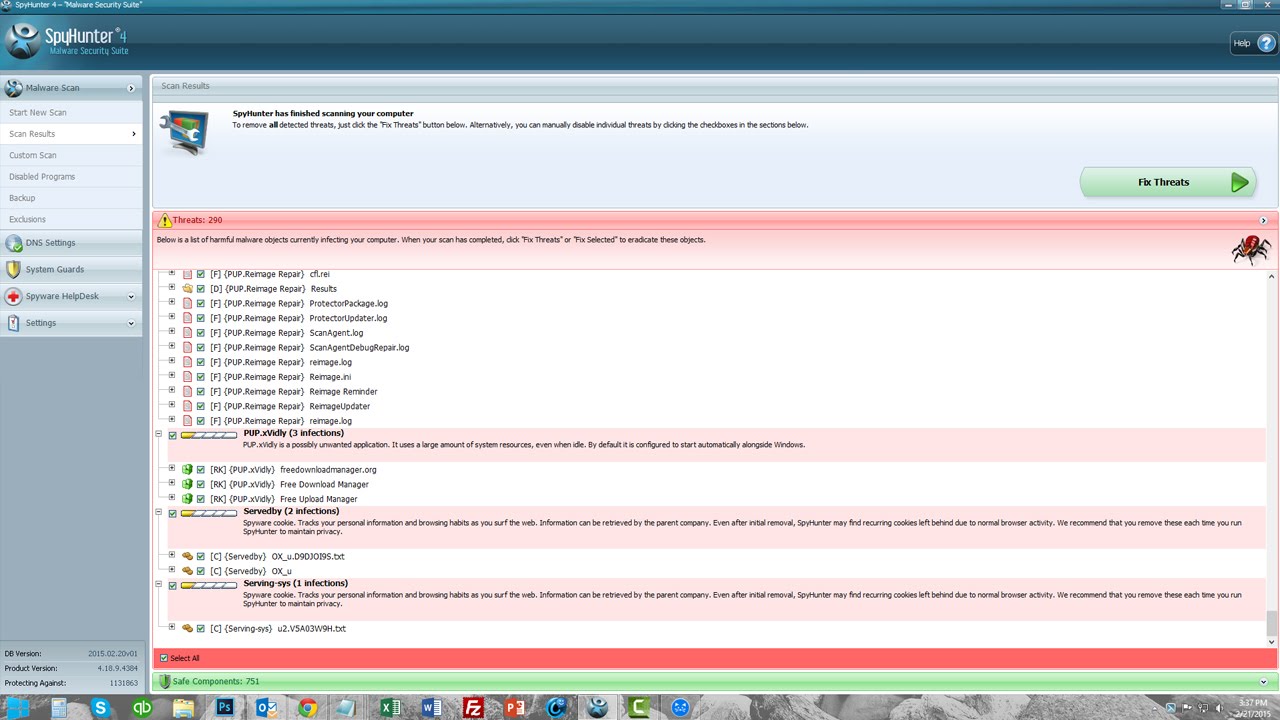
Task: Open FileZilla from the taskbar
Action: tap(473, 708)
